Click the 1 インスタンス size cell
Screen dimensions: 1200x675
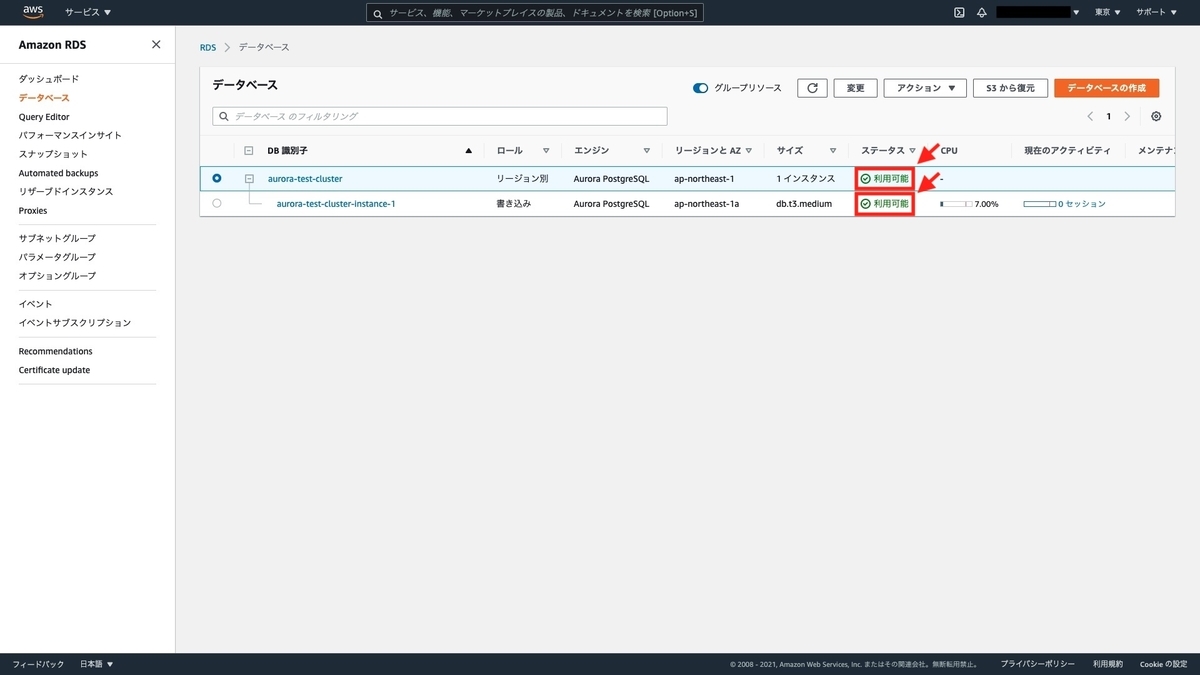[x=805, y=179]
